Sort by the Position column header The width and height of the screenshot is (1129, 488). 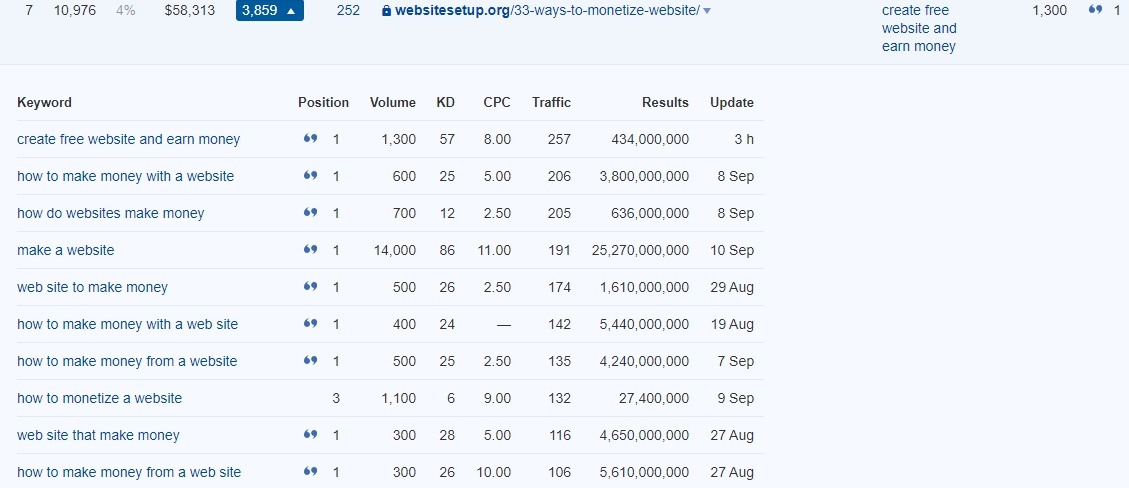click(323, 102)
